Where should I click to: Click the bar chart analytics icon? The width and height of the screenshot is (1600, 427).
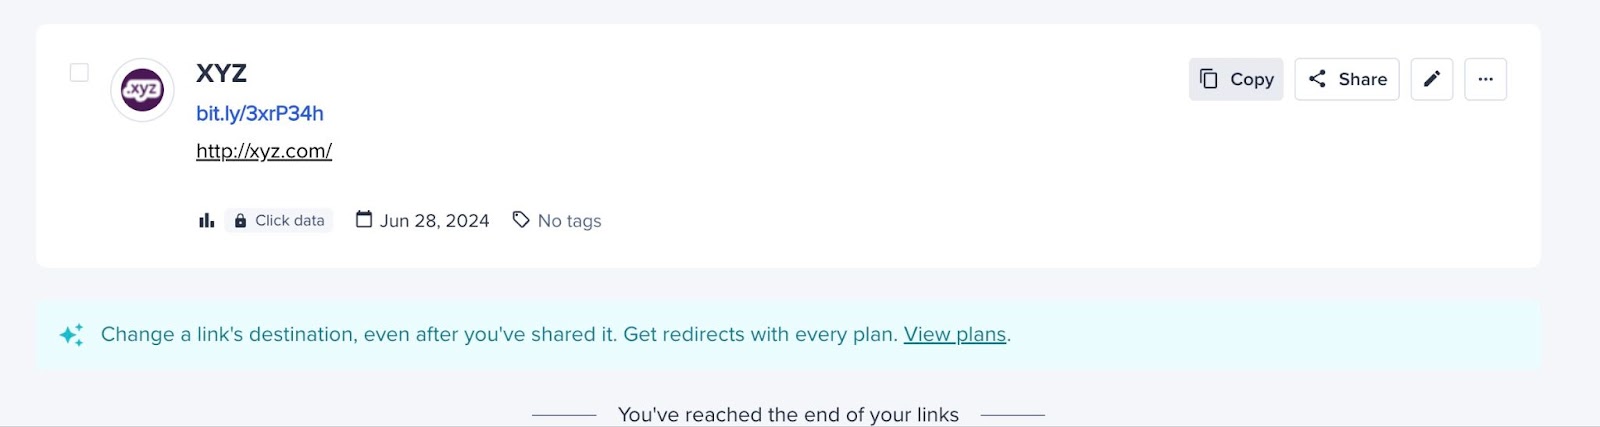pos(206,221)
